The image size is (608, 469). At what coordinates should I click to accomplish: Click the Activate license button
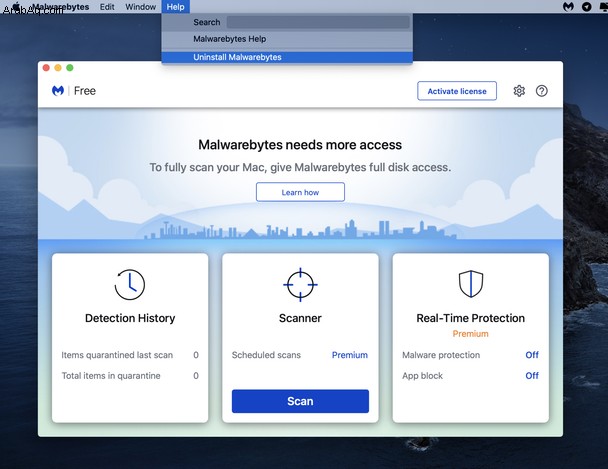pos(457,91)
